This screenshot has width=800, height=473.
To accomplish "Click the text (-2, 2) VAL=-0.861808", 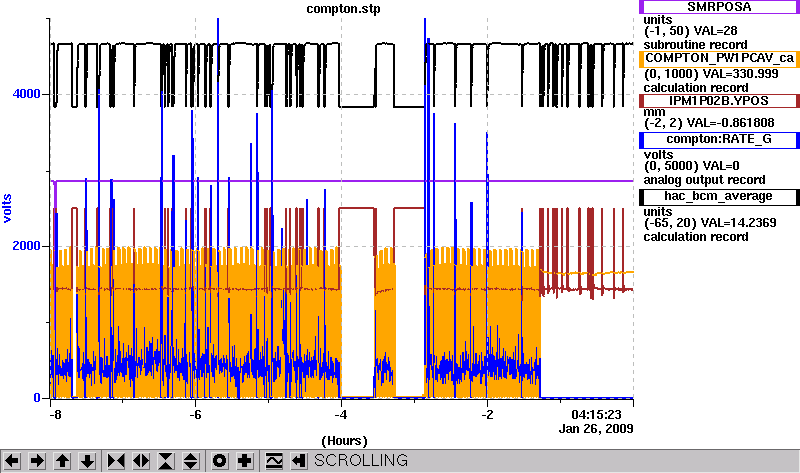I will click(x=709, y=122).
